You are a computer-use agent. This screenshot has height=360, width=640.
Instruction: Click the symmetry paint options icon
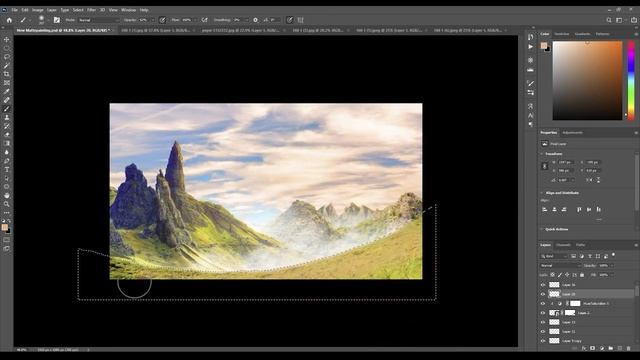coord(301,20)
